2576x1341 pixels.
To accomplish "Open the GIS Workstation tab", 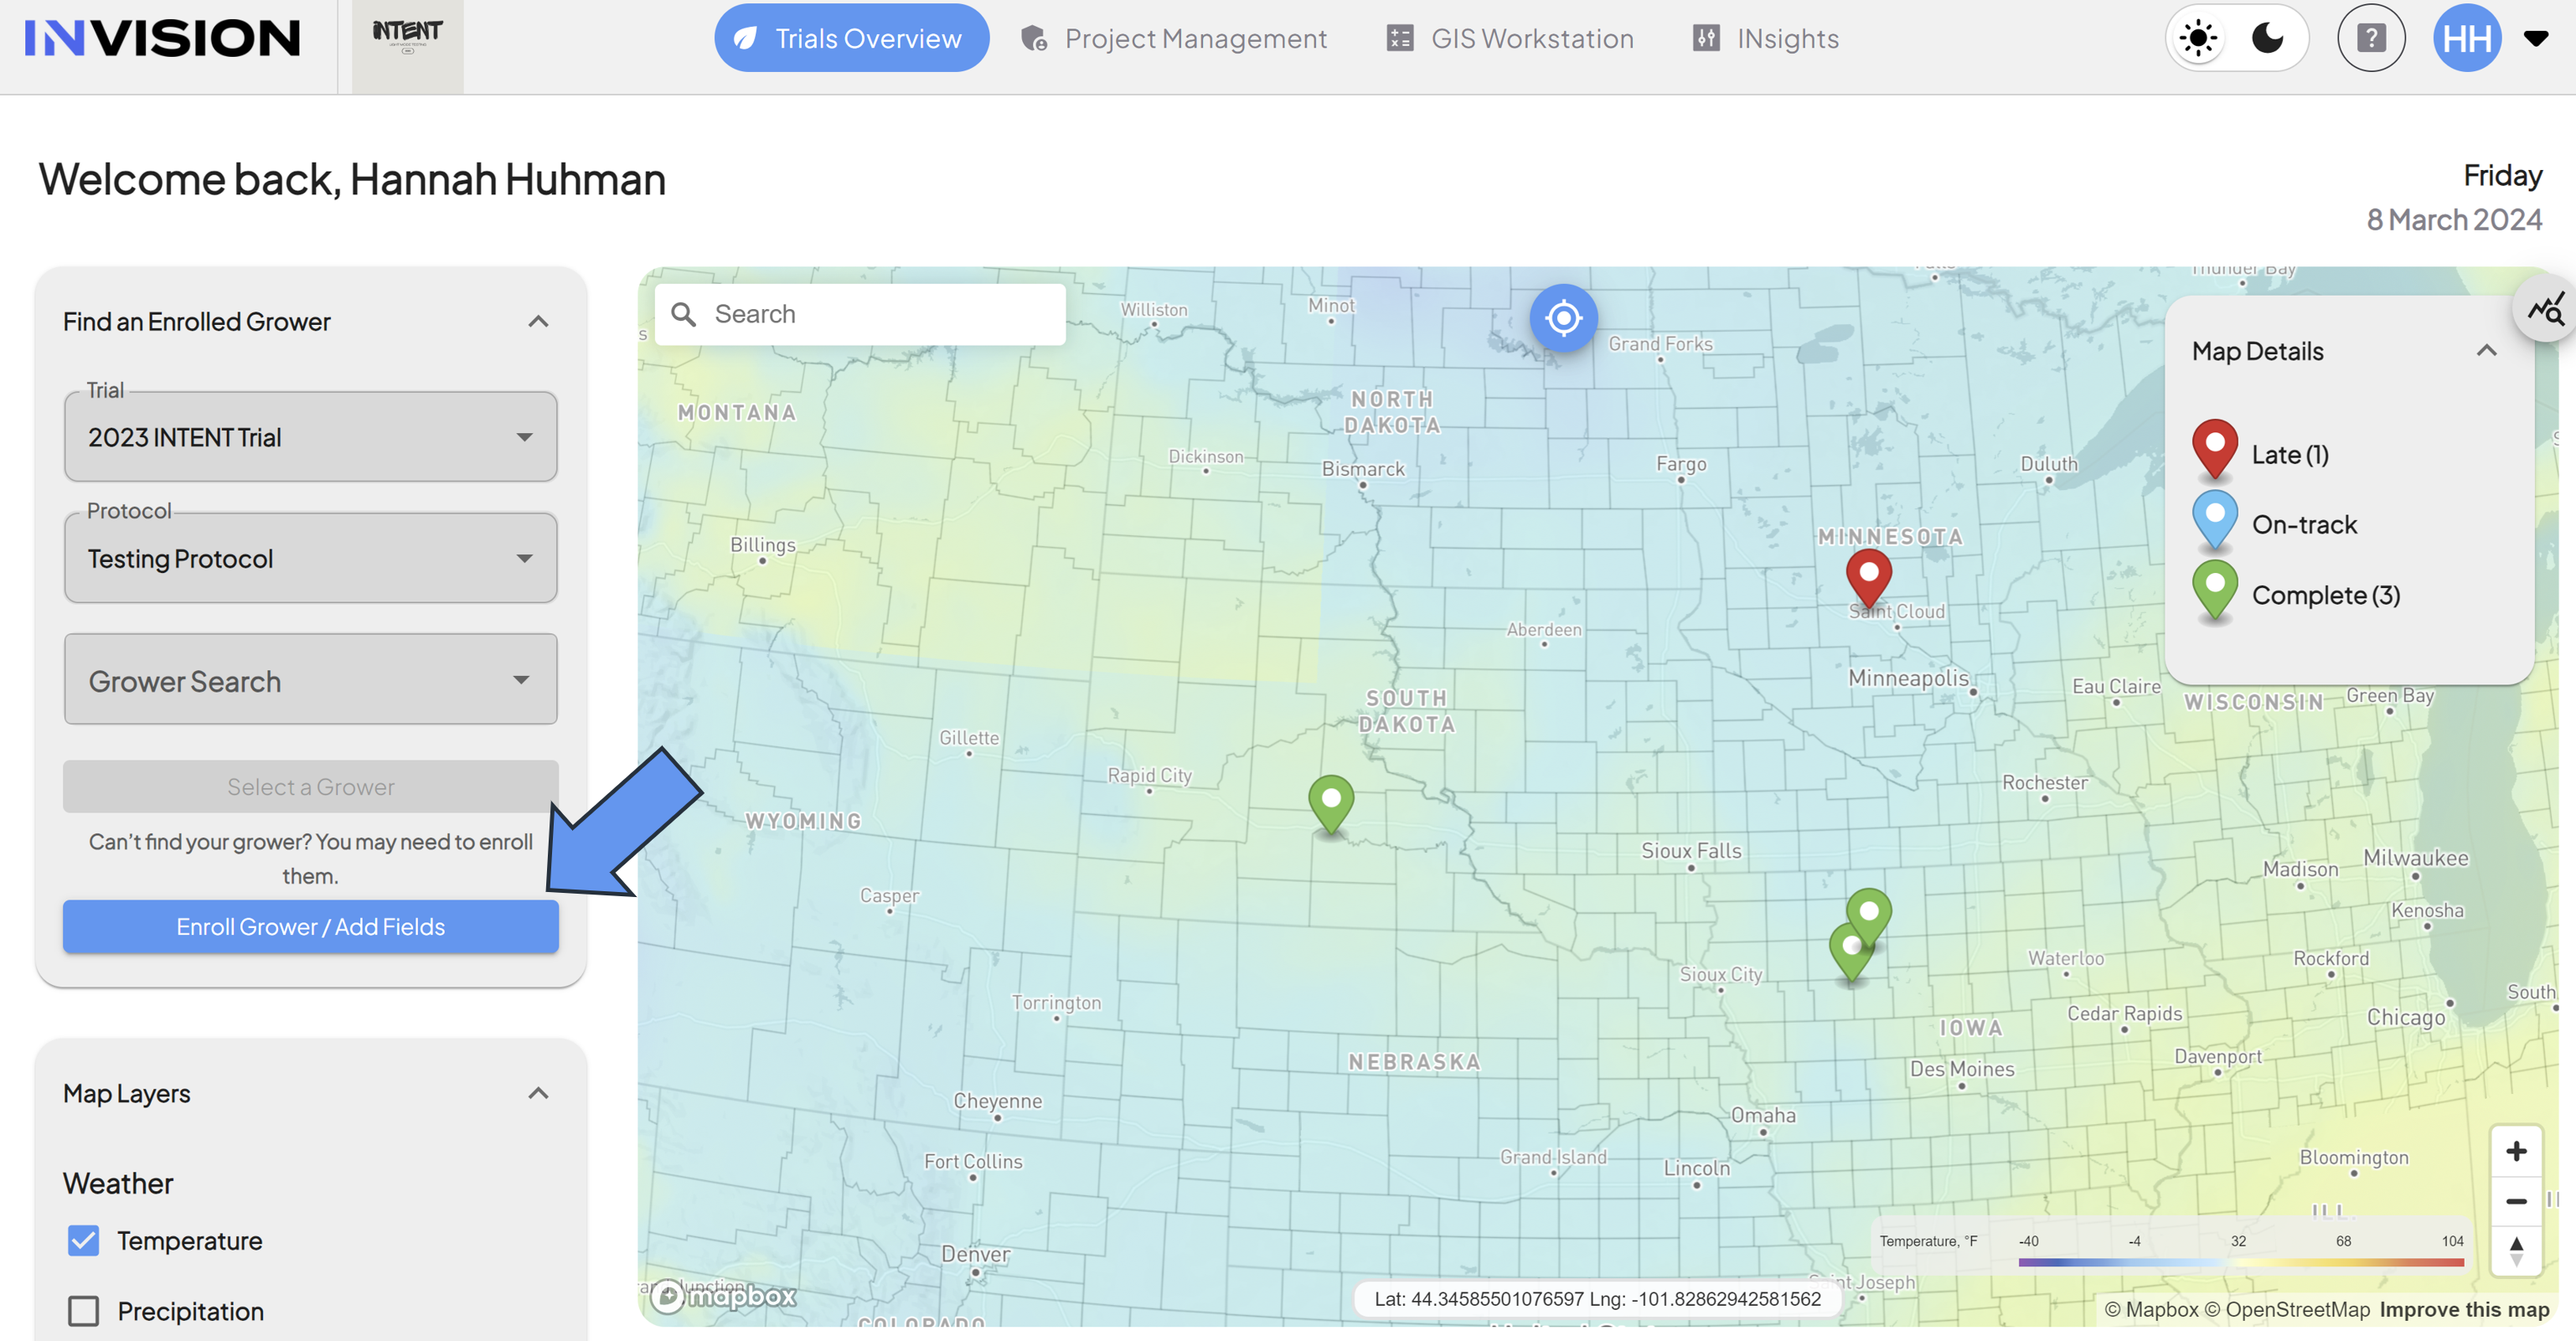I will (1510, 38).
